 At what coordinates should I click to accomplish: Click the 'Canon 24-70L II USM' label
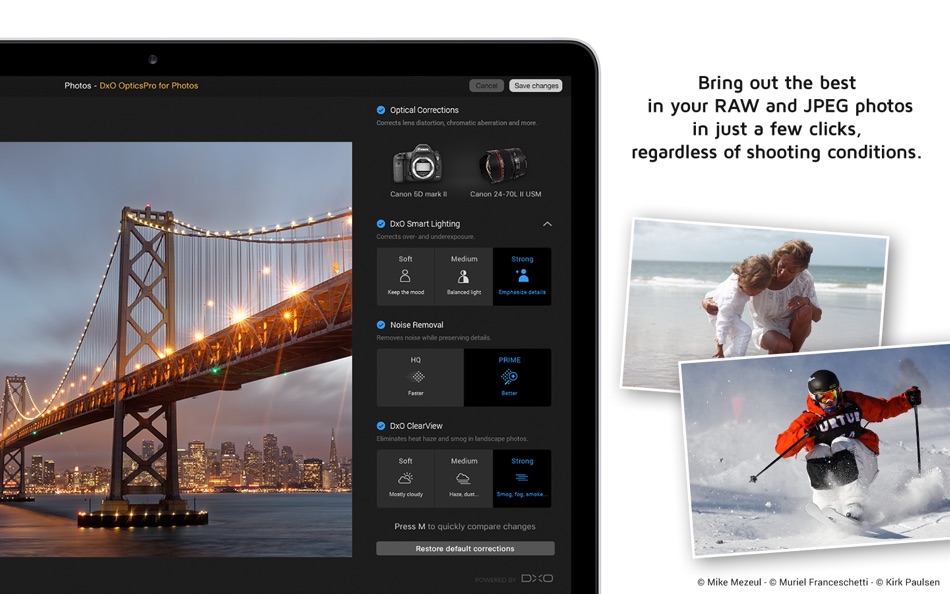505,194
